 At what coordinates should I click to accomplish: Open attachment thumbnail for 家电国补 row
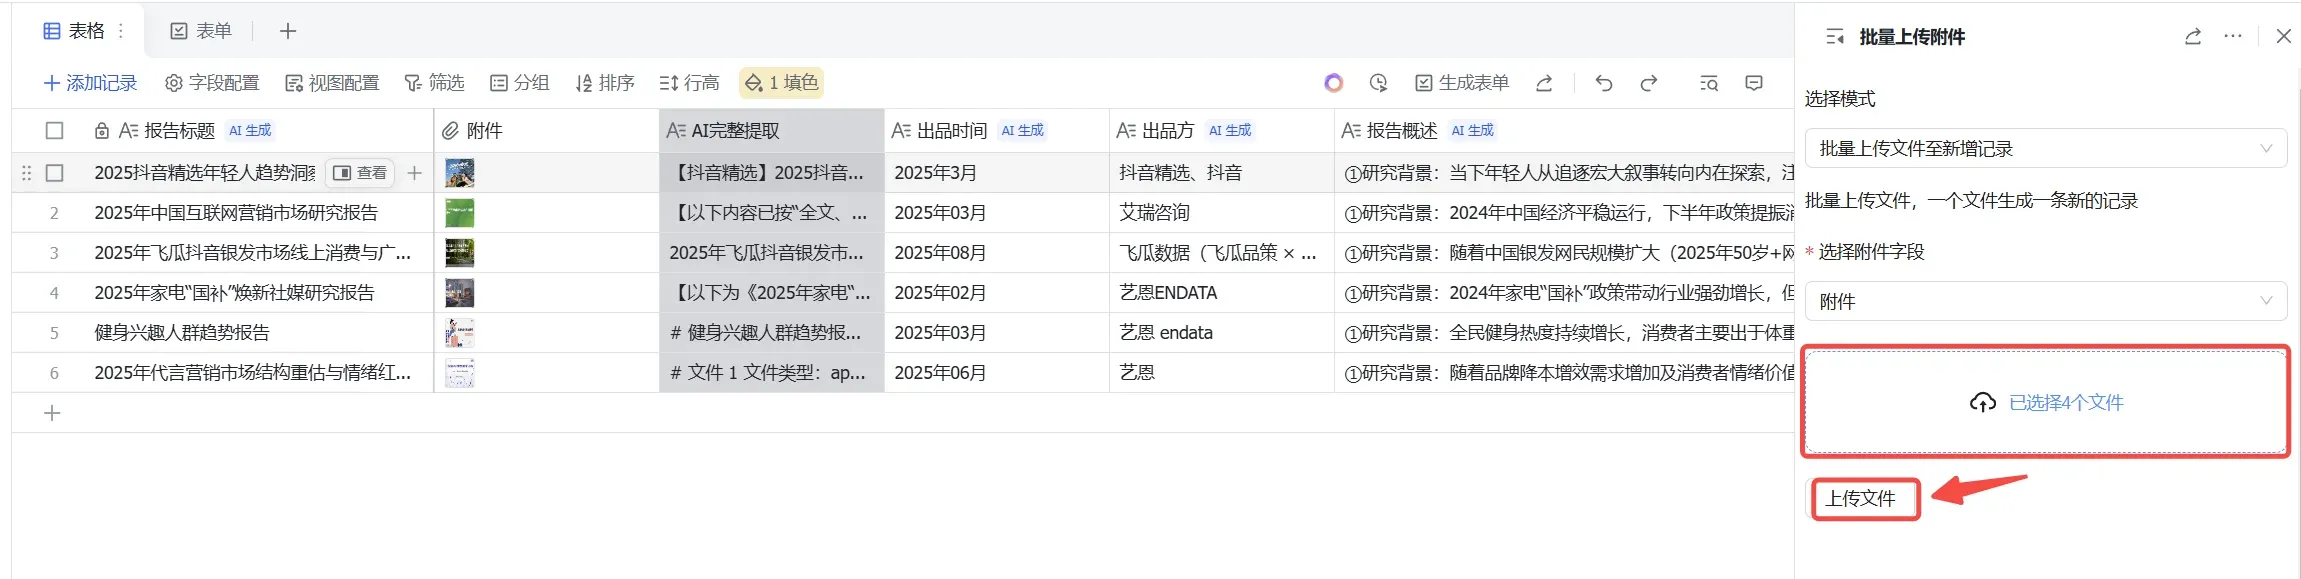click(459, 293)
